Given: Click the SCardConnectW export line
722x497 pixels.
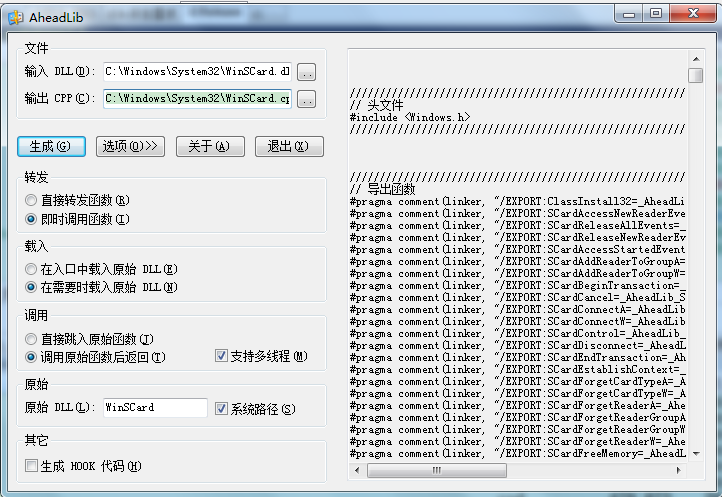Looking at the screenshot, I should click(x=518, y=321).
